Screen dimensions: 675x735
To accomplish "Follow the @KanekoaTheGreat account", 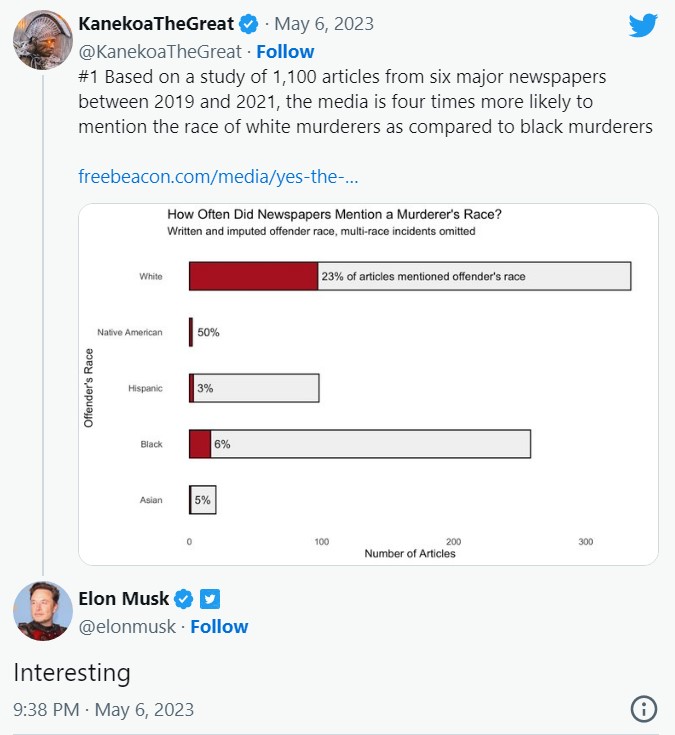I will click(x=285, y=52).
